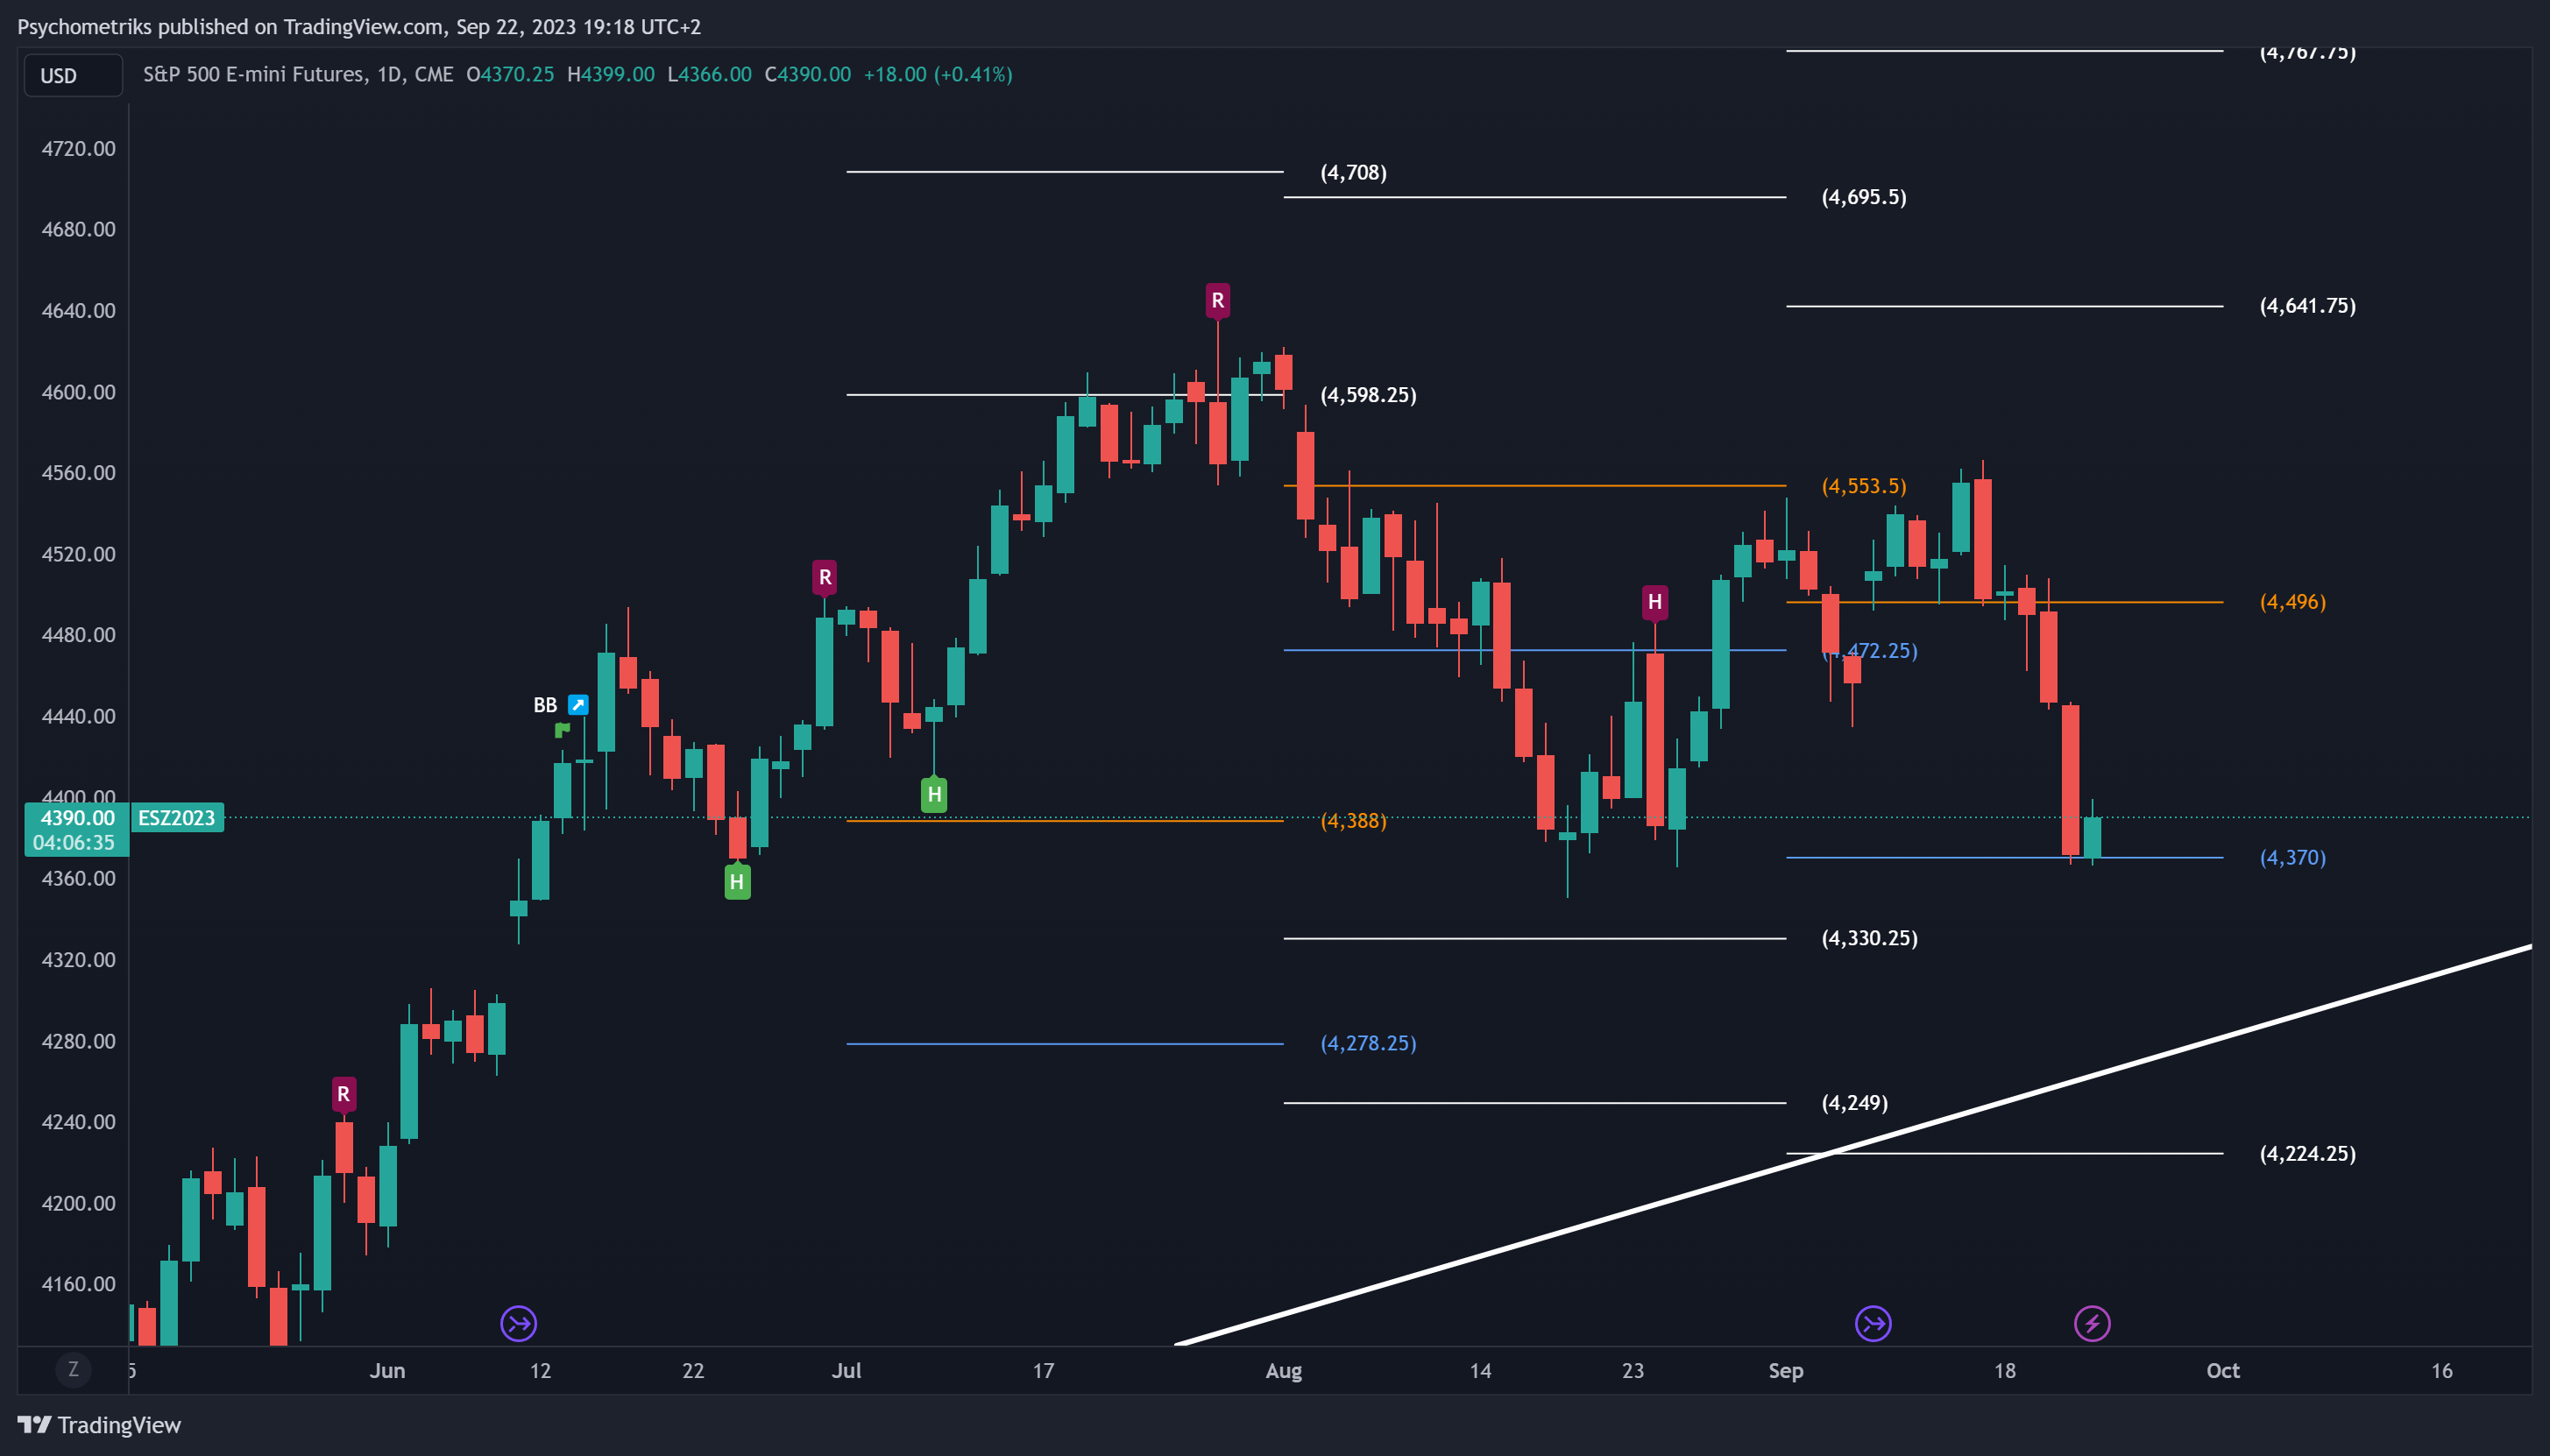Viewport: 2550px width, 1456px height.
Task: Click the blue arrow icon beside BB
Action: (x=578, y=705)
